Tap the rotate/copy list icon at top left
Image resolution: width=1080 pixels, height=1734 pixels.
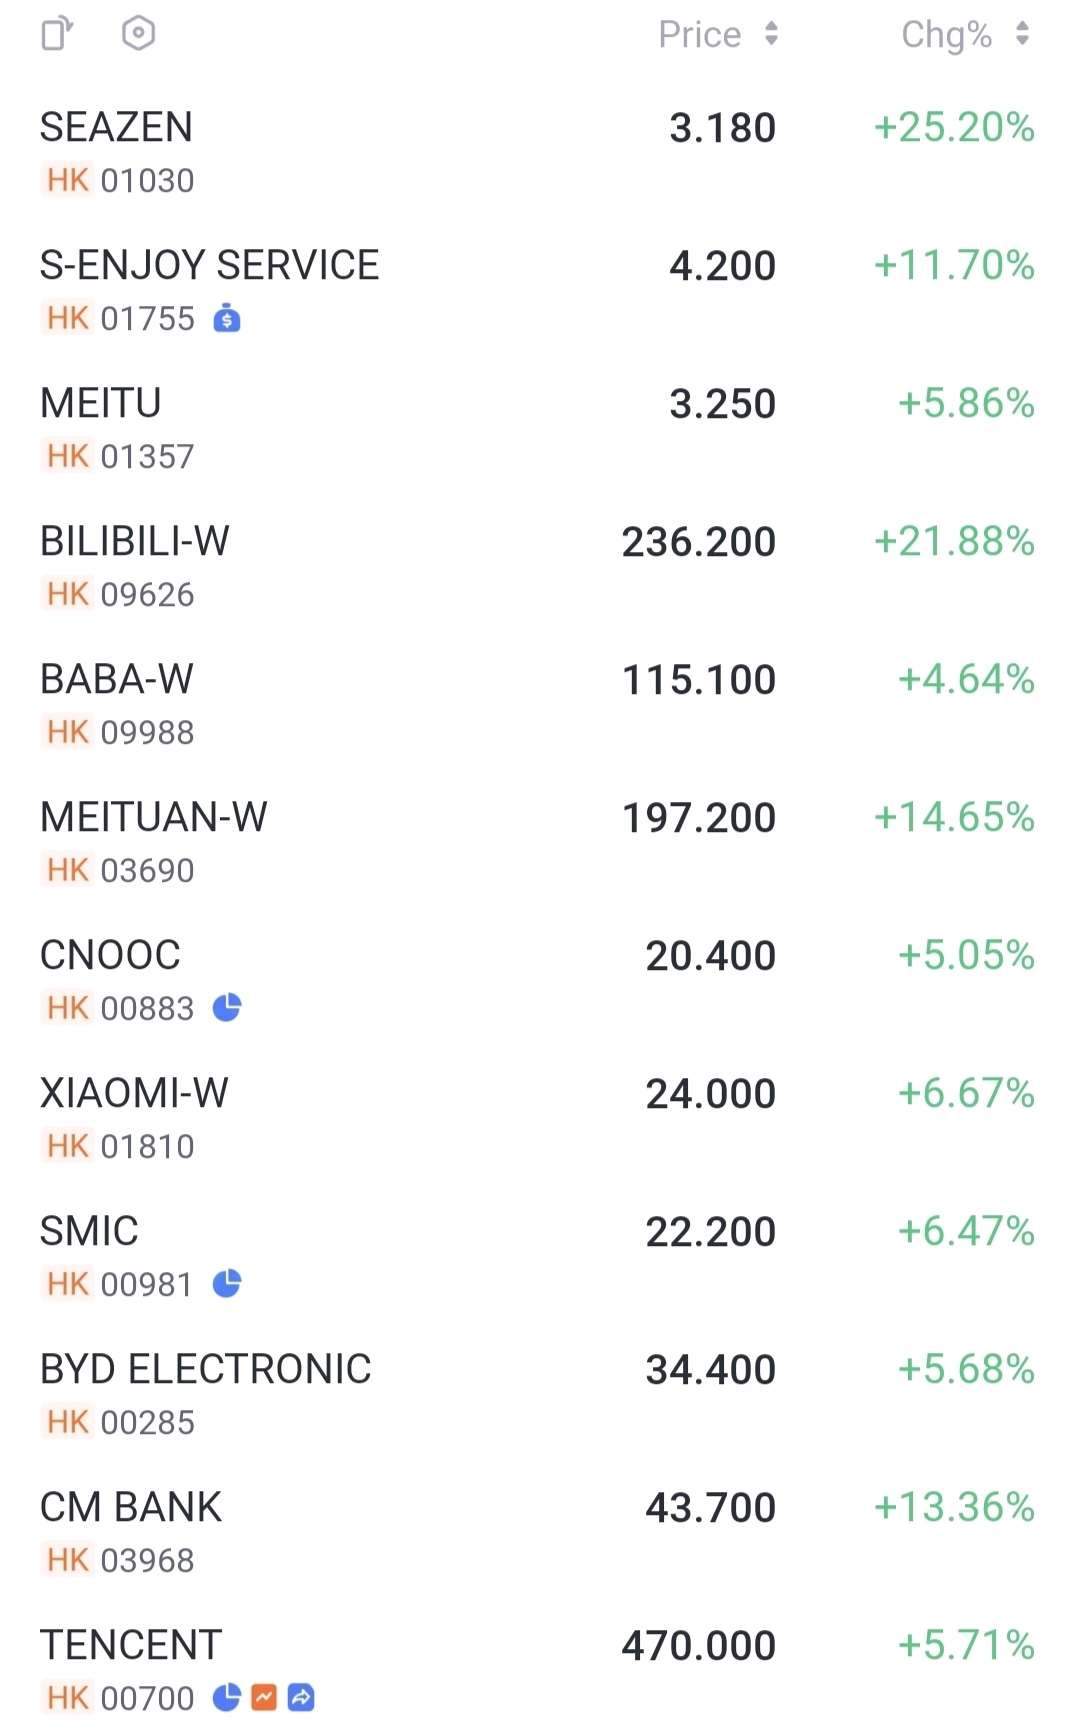click(x=57, y=33)
